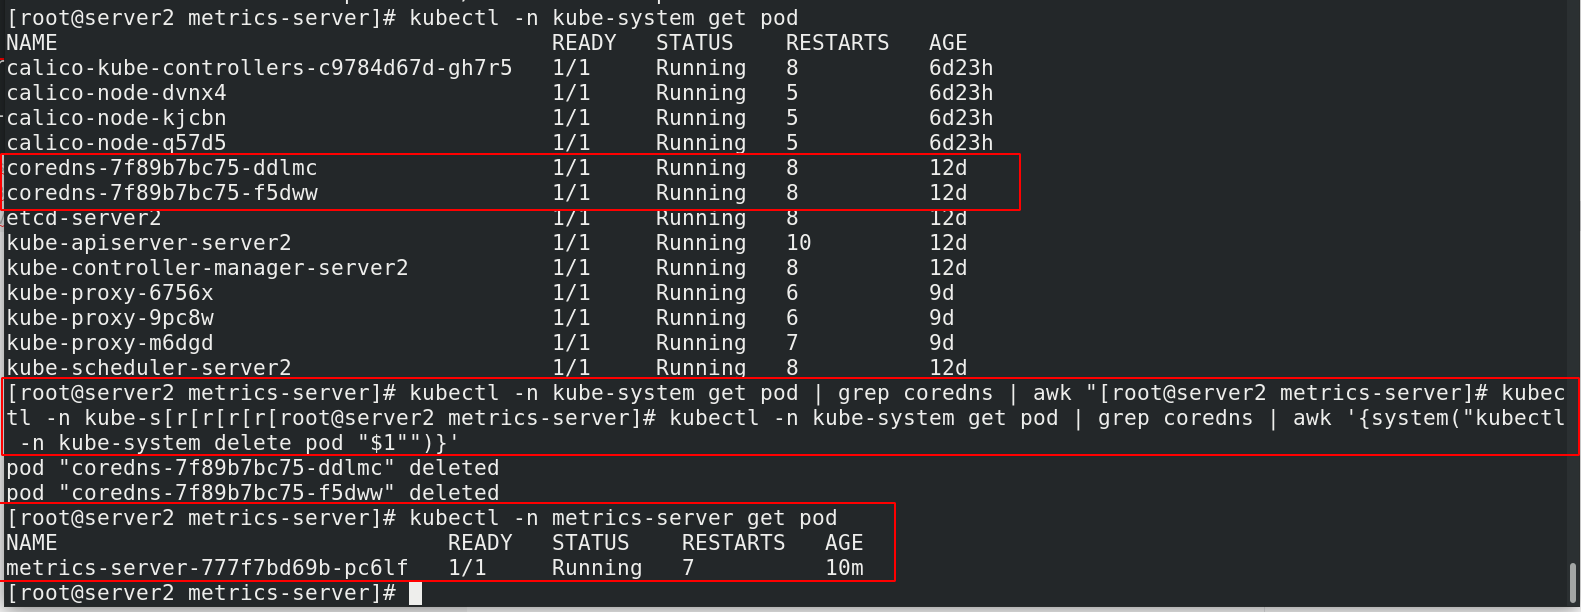Viewport: 1581px width, 612px height.
Task: Click the restart count 10 for kube-apiserver
Action: 798,243
